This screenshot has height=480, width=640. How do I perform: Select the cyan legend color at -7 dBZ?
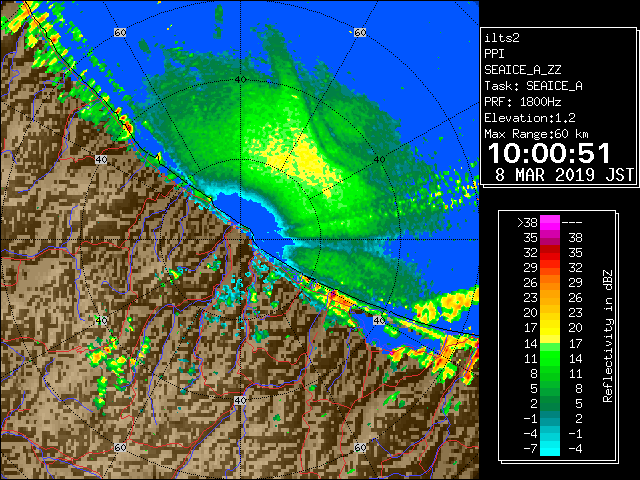click(x=550, y=448)
